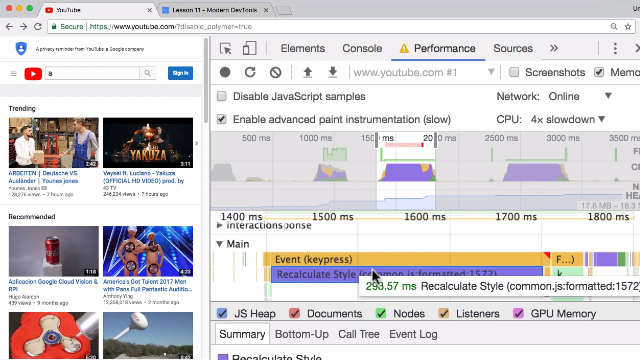The image size is (640, 360).
Task: Click the zoom magnifier in address bar
Action: pyautogui.click(x=614, y=27)
